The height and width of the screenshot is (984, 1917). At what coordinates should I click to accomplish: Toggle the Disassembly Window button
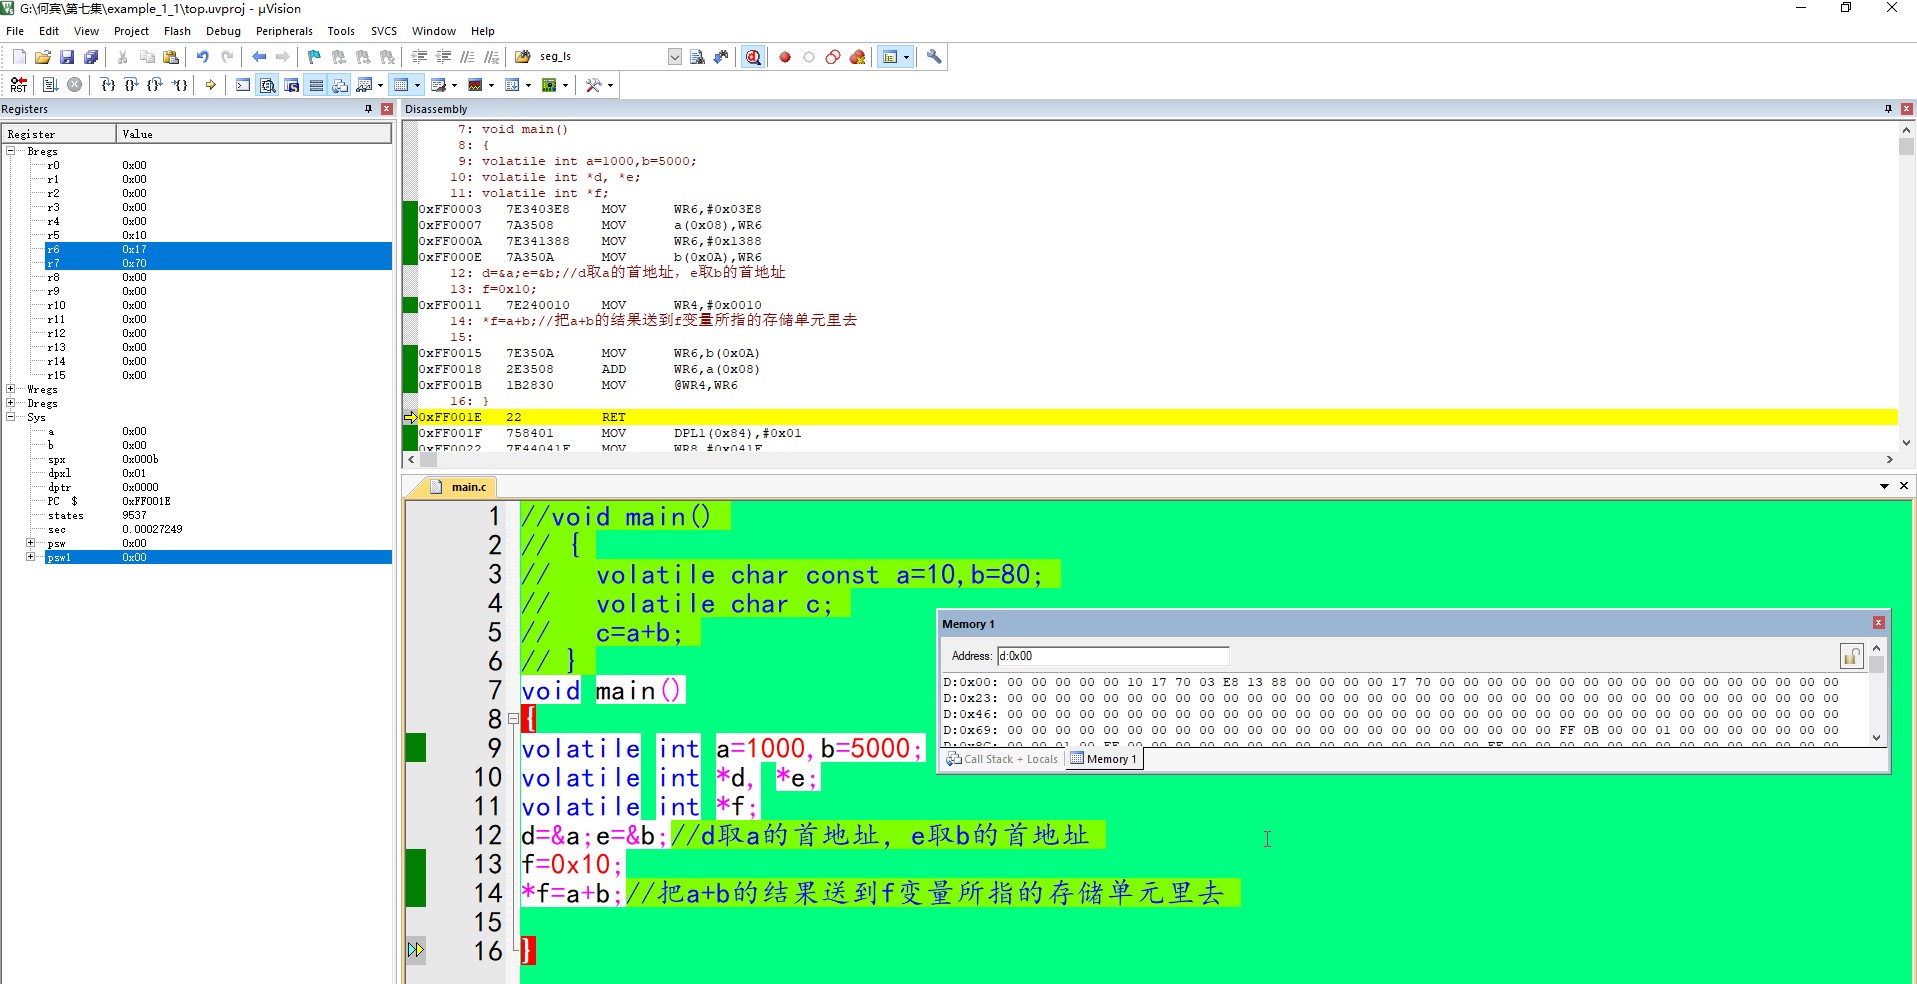pos(268,85)
